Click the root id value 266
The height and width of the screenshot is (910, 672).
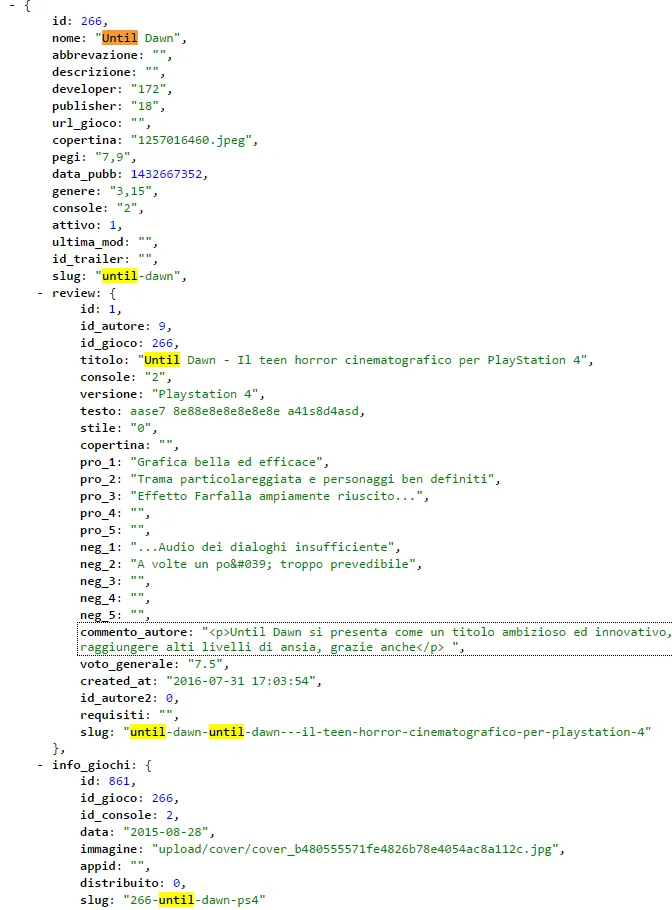91,21
